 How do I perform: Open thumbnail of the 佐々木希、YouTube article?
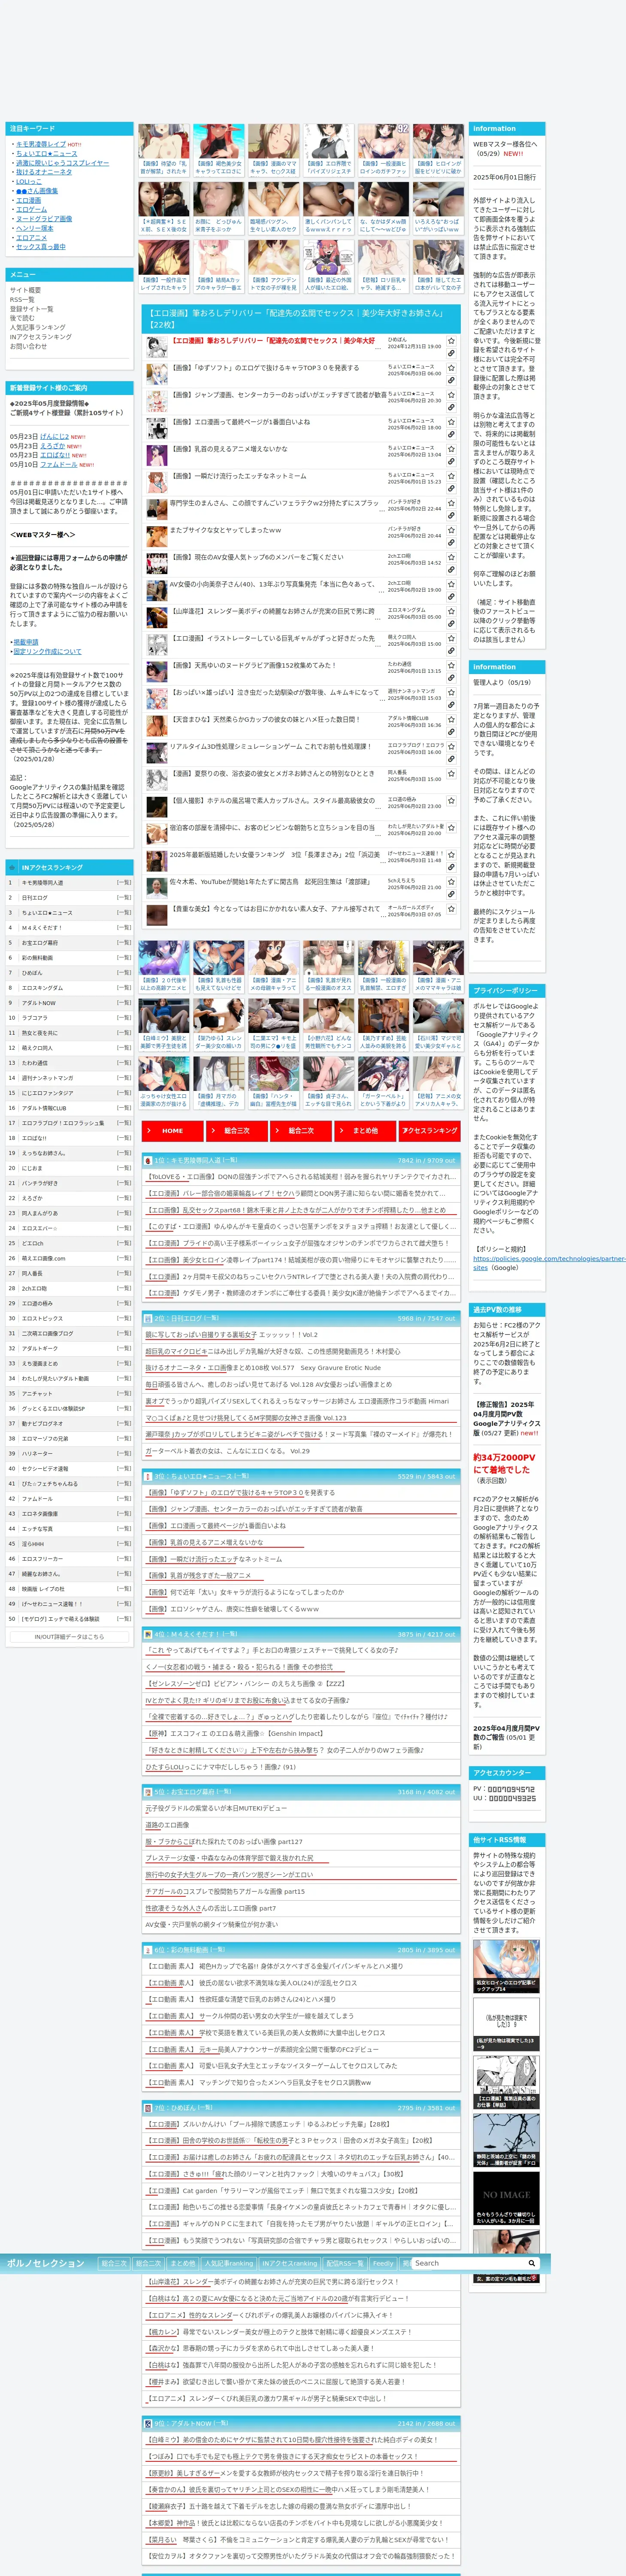(156, 888)
